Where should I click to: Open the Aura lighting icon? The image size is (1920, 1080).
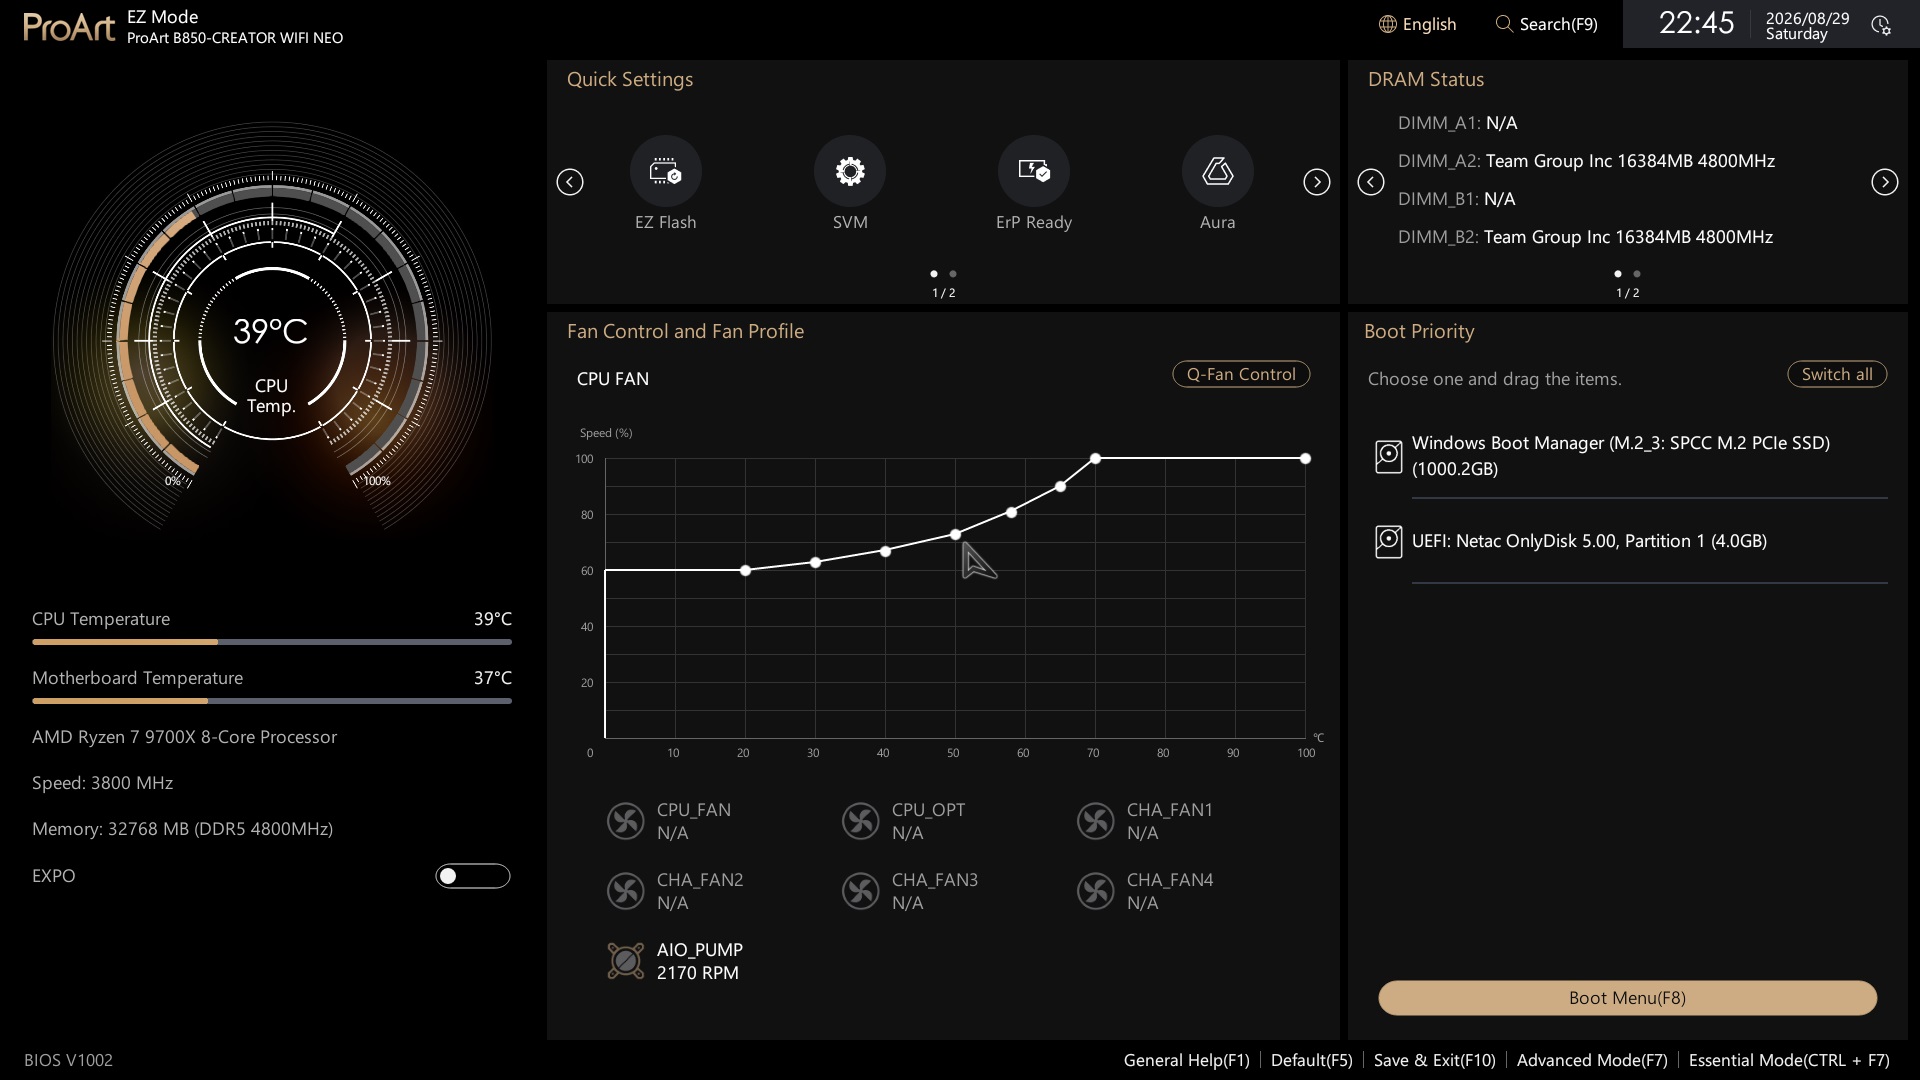click(1217, 171)
